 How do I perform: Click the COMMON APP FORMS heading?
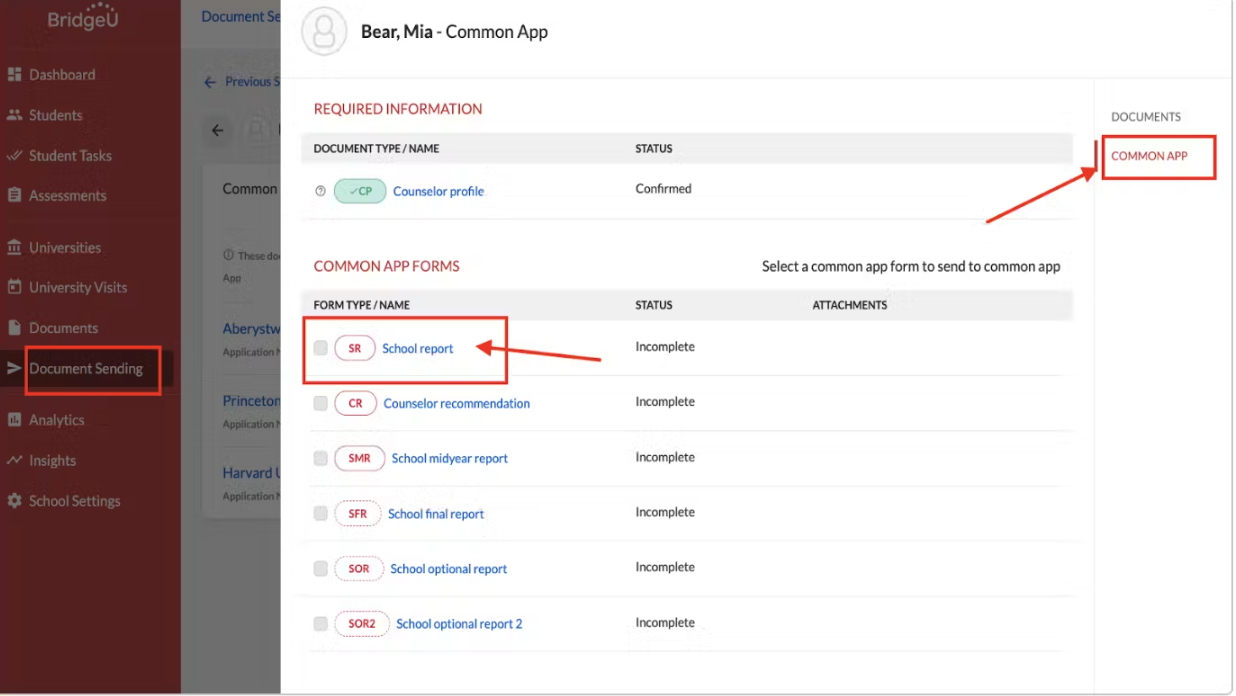[x=387, y=266]
